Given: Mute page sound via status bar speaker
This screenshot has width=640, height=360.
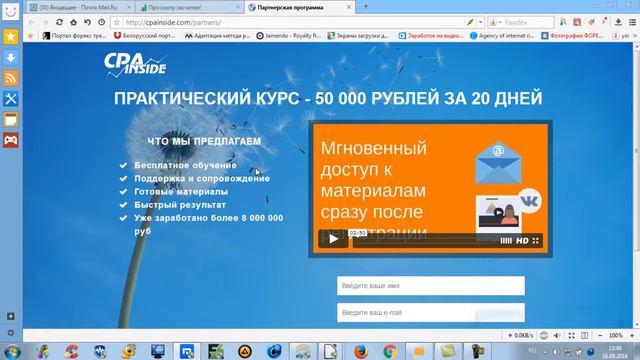Looking at the screenshot, I should pyautogui.click(x=557, y=336).
